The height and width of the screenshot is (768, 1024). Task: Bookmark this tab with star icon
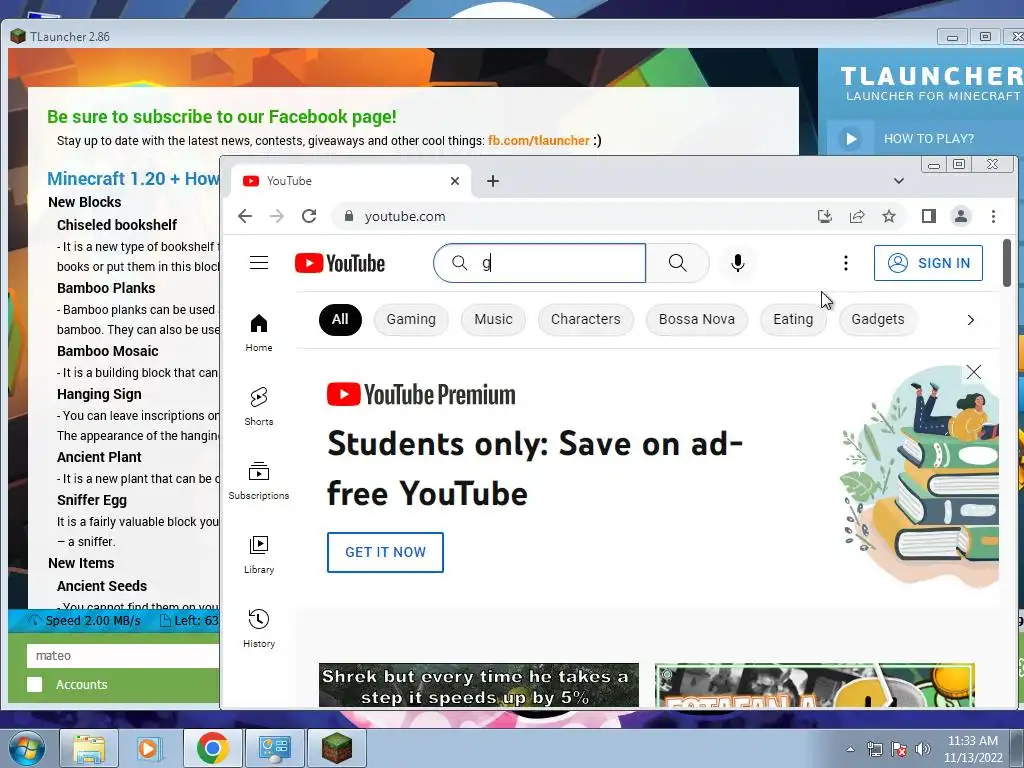coord(889,216)
